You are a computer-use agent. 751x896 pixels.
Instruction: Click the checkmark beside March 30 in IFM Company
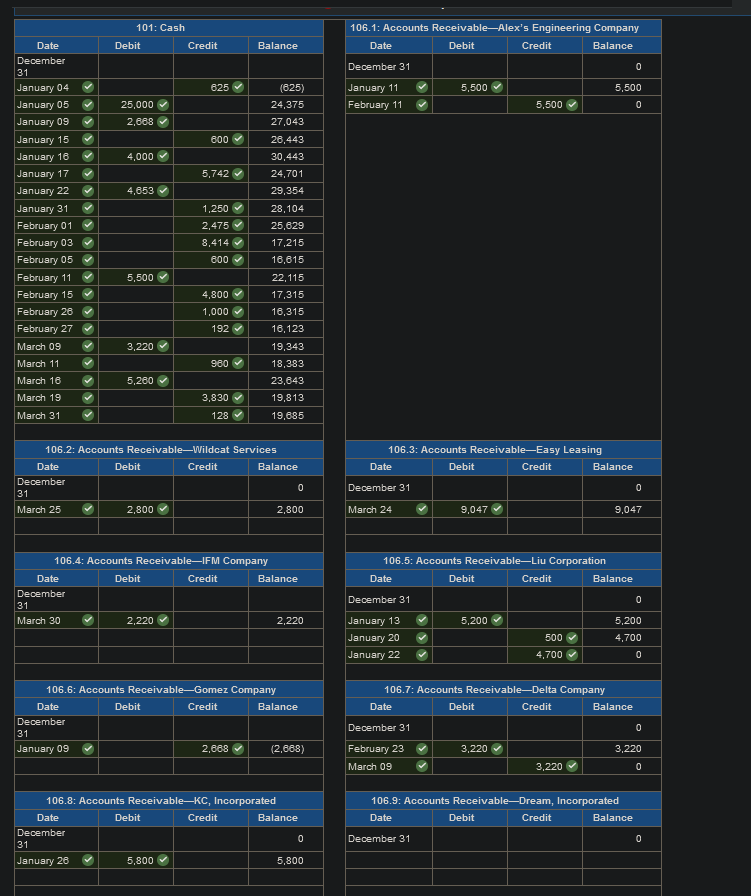88,620
